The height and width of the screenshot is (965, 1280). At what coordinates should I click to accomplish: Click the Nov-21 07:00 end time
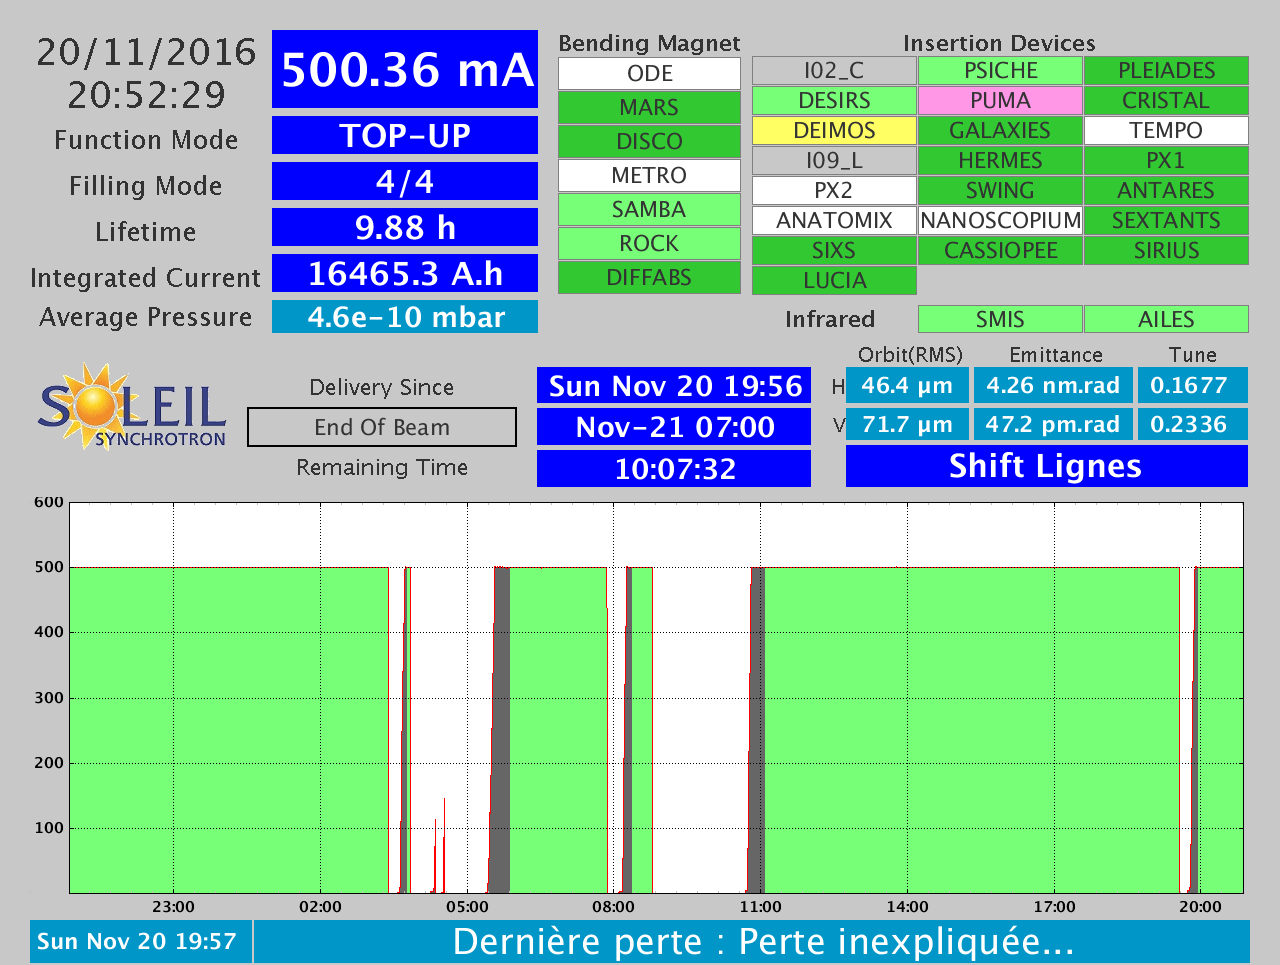click(674, 427)
